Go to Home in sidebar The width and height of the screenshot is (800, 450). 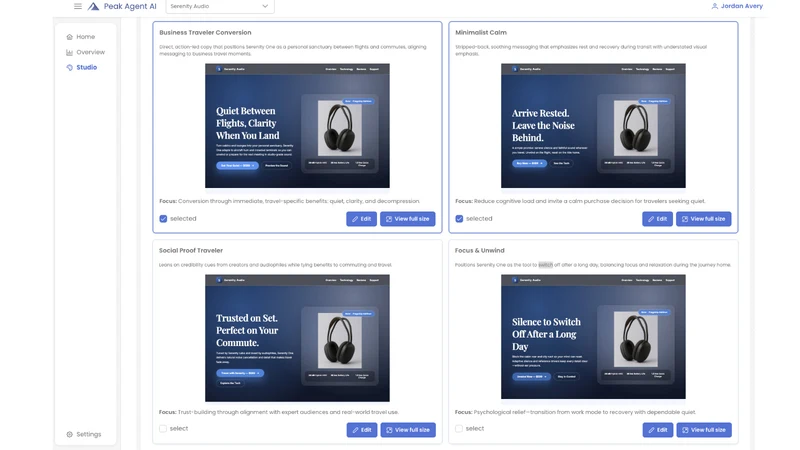81,37
